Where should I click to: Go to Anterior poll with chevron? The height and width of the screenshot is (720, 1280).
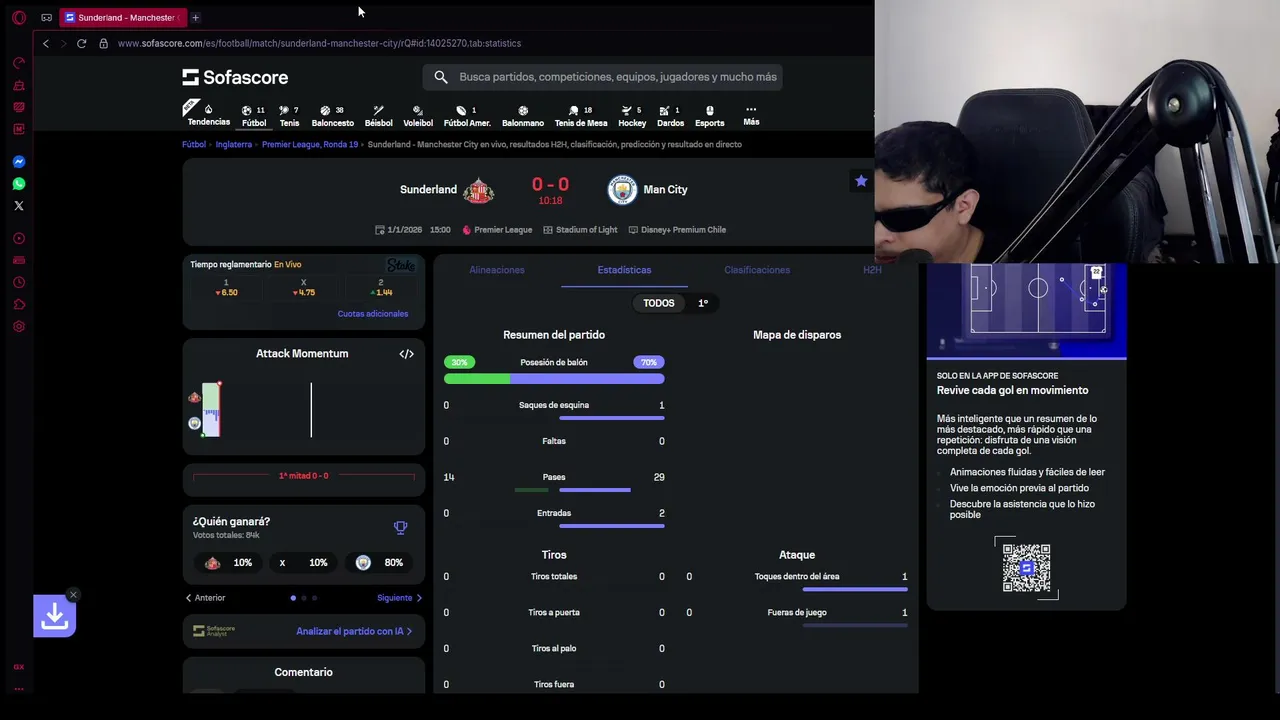[x=205, y=598]
